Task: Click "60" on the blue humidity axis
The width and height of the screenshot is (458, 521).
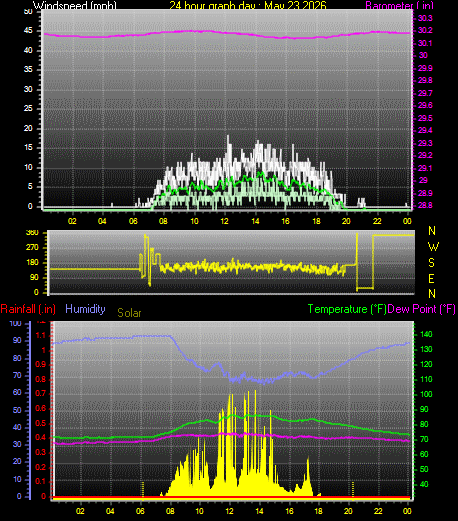Action: pyautogui.click(x=17, y=392)
